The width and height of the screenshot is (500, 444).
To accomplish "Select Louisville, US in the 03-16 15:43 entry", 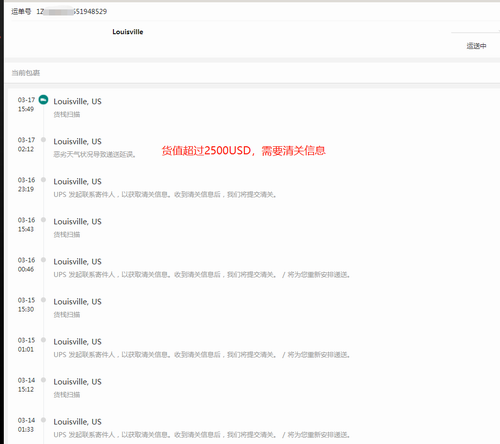I will tap(77, 221).
